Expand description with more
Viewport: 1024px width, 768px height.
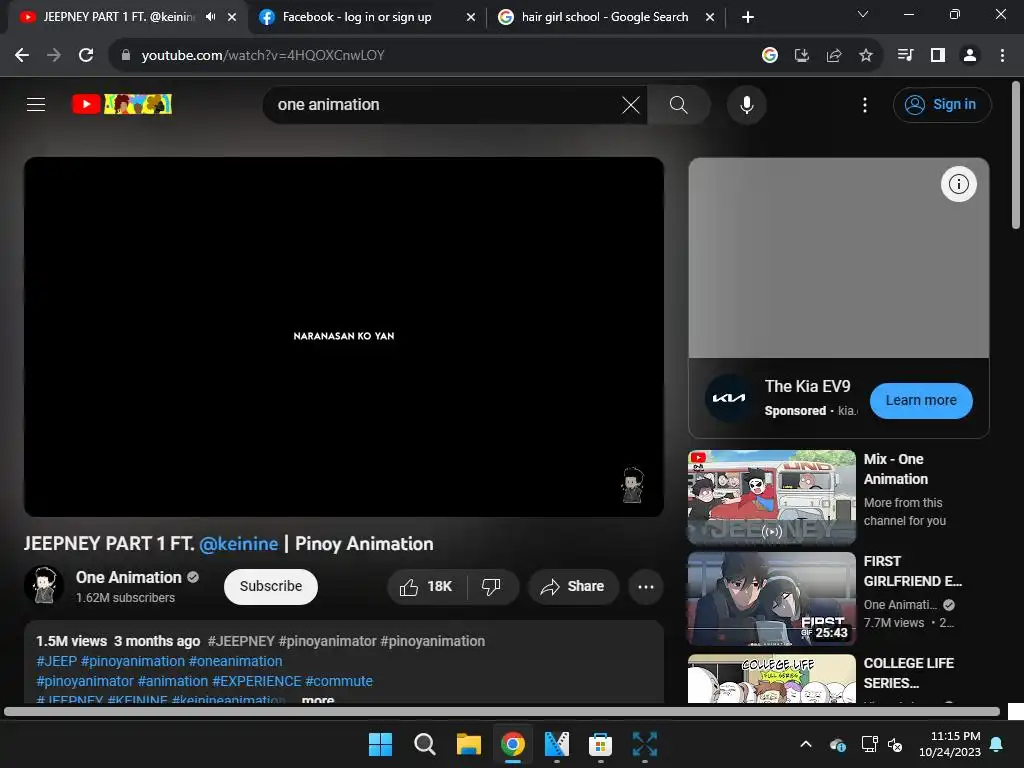[318, 699]
